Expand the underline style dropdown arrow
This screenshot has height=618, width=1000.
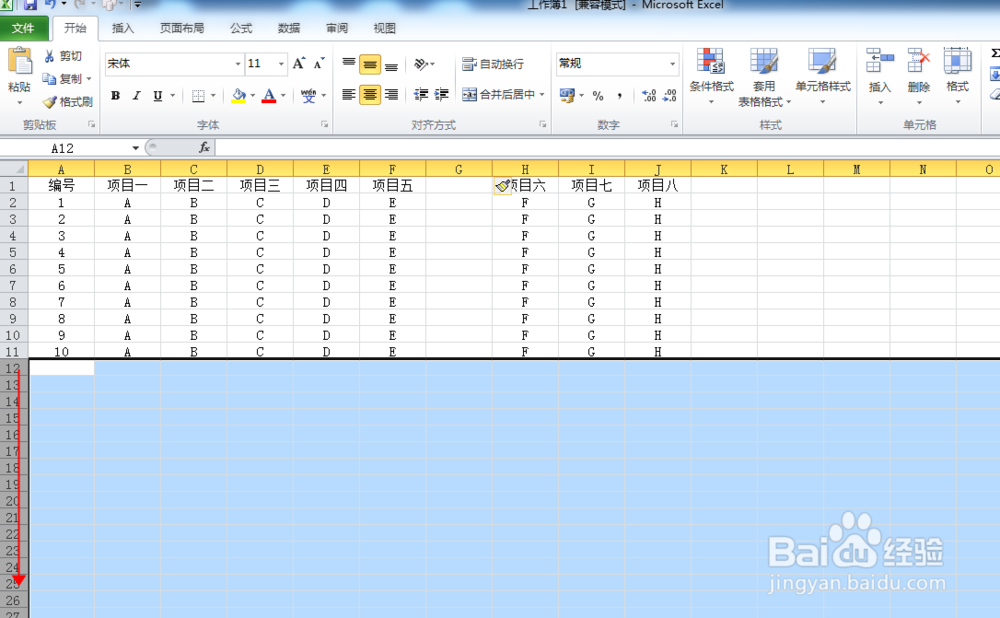(x=172, y=96)
